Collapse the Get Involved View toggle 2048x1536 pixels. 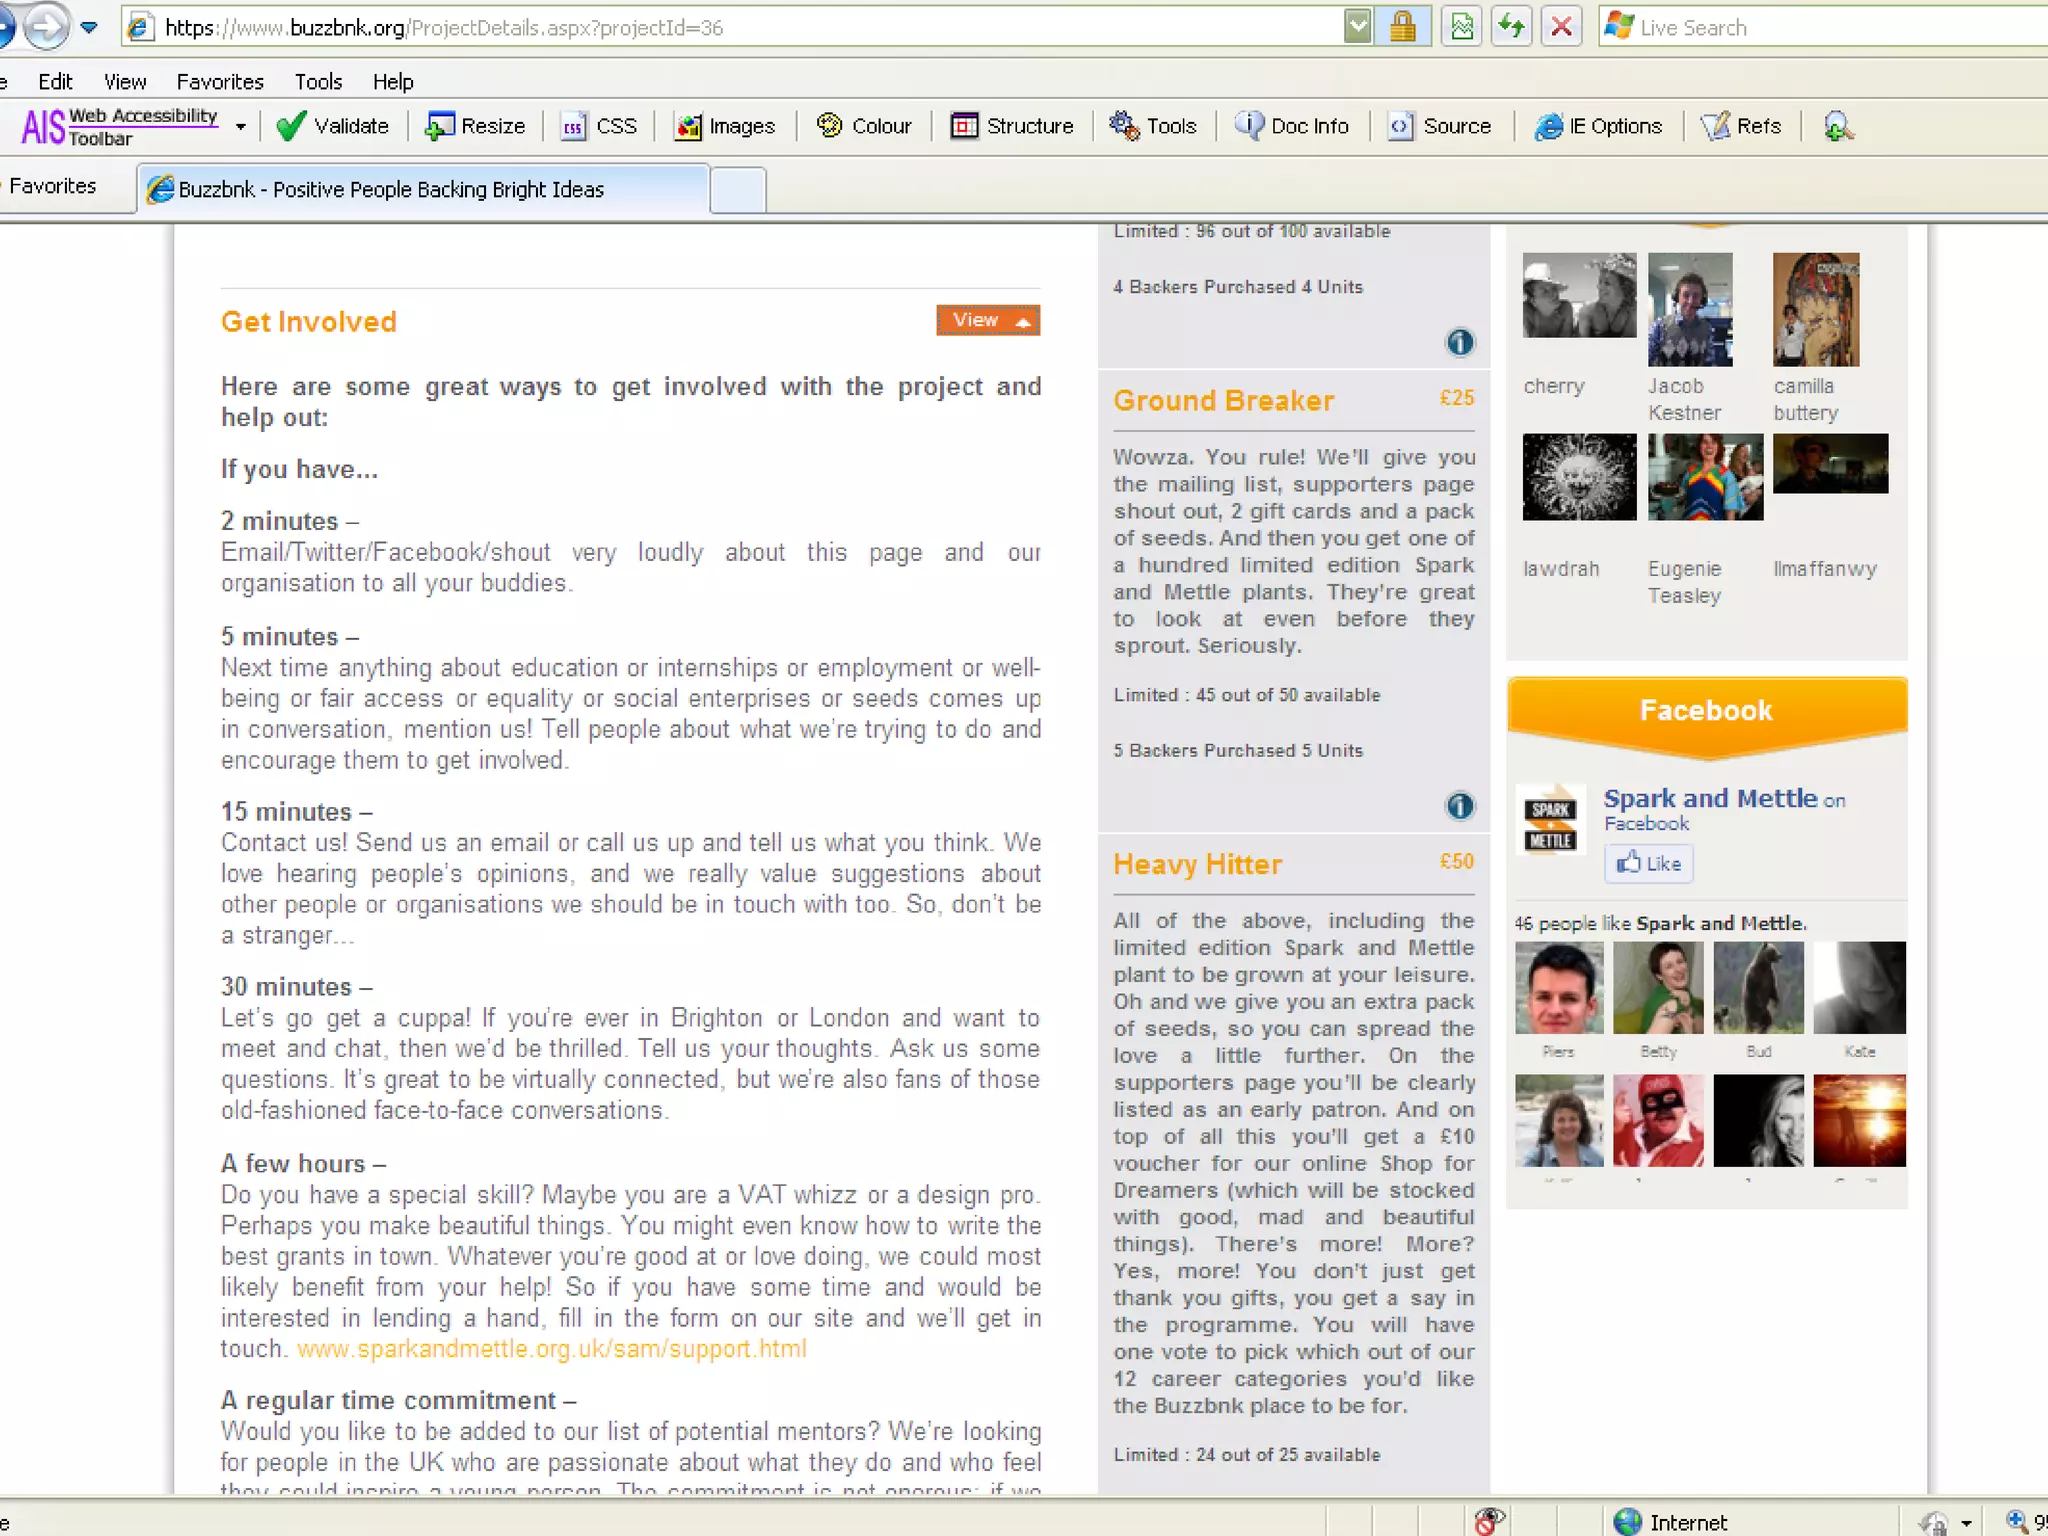(x=987, y=320)
